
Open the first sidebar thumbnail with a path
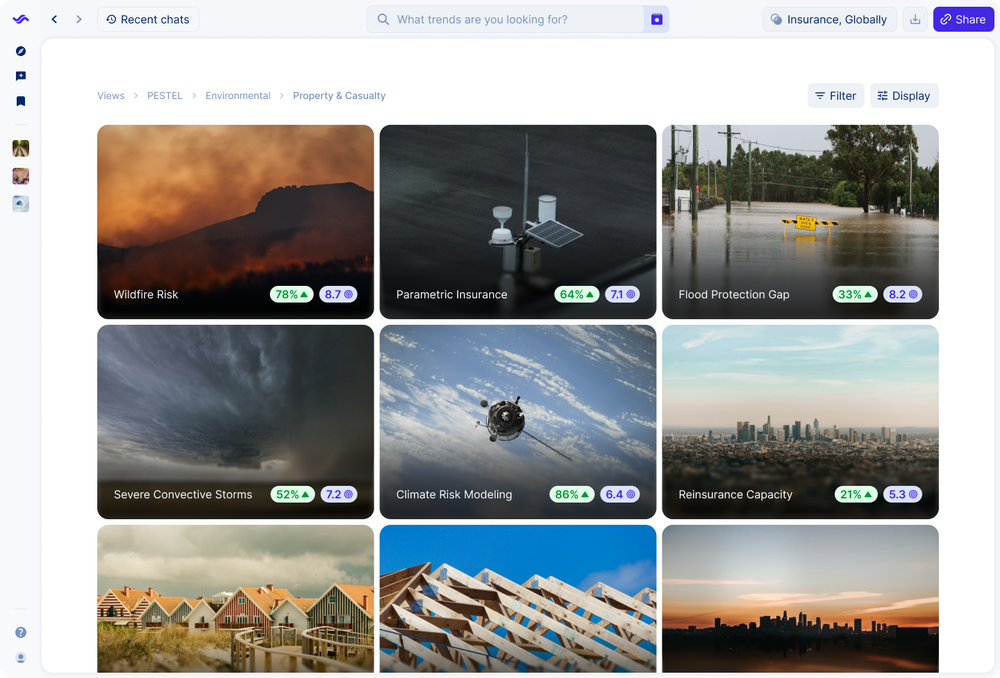pos(20,148)
